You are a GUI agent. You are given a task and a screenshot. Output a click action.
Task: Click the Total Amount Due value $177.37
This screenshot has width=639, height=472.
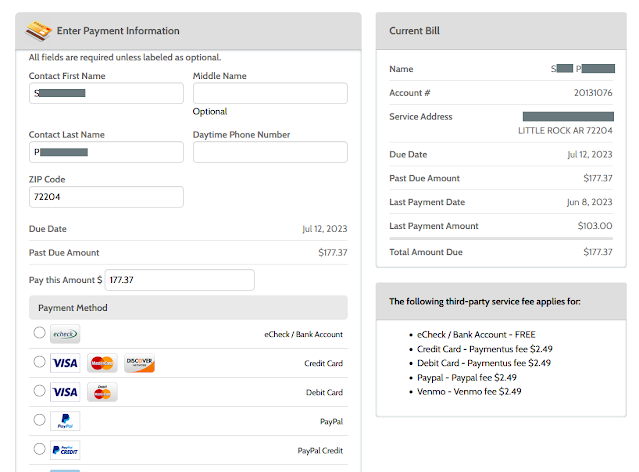pos(598,252)
